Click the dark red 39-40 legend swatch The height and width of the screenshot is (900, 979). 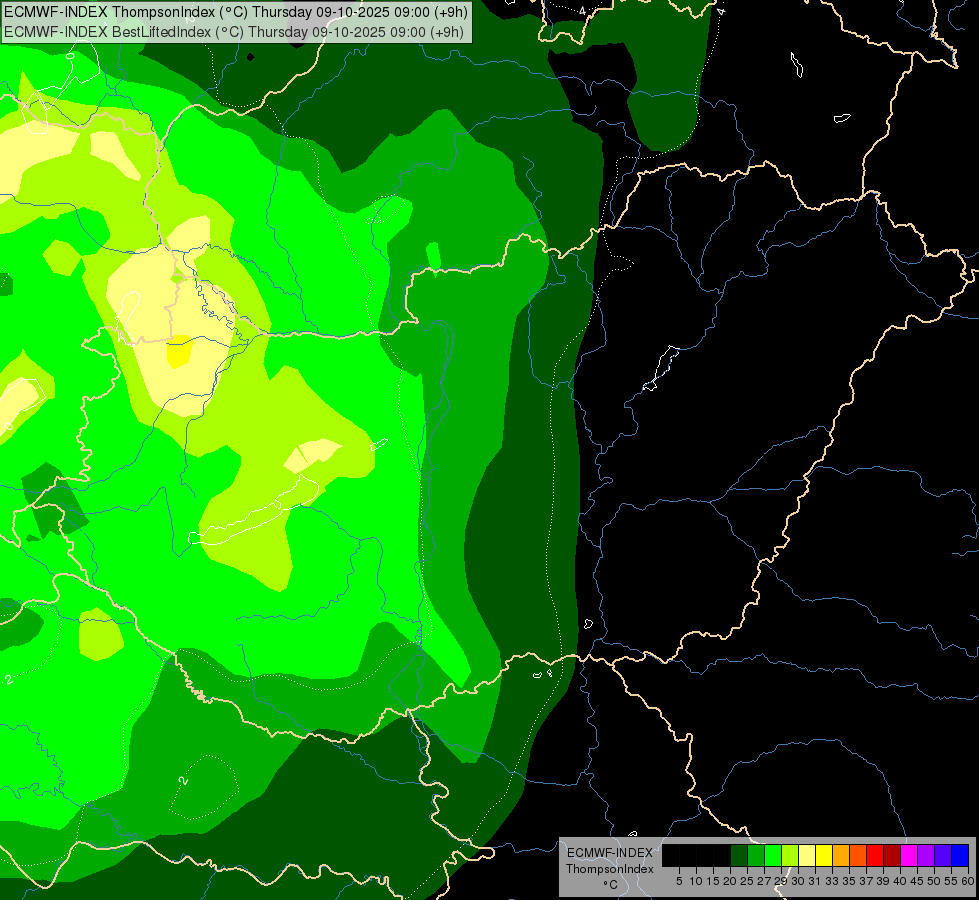pyautogui.click(x=892, y=855)
